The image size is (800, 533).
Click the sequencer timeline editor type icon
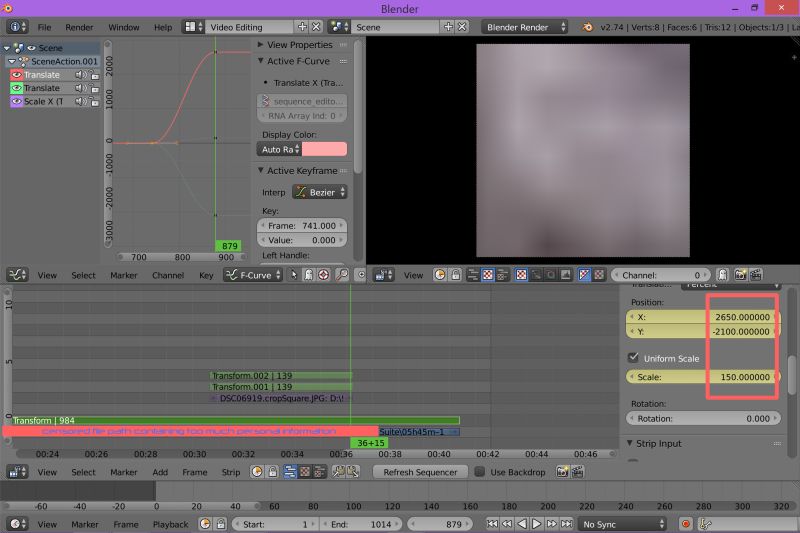pyautogui.click(x=17, y=472)
